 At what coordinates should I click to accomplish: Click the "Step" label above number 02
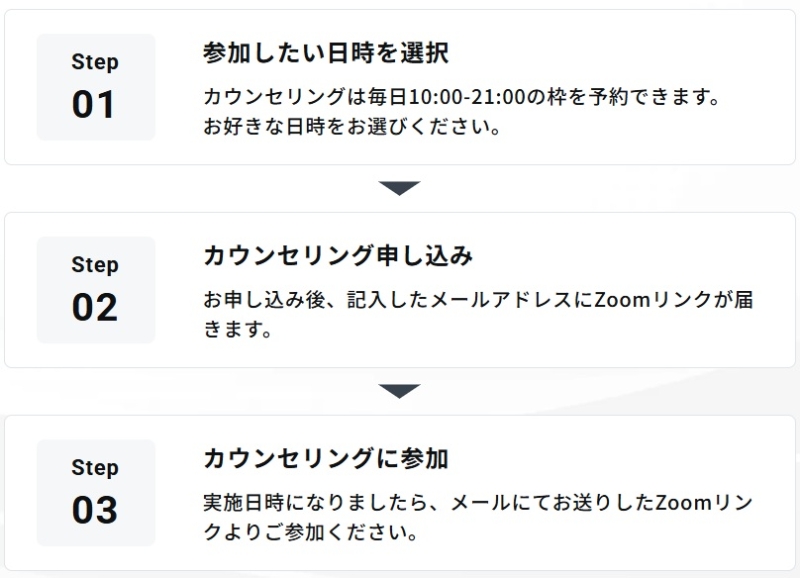[x=95, y=265]
